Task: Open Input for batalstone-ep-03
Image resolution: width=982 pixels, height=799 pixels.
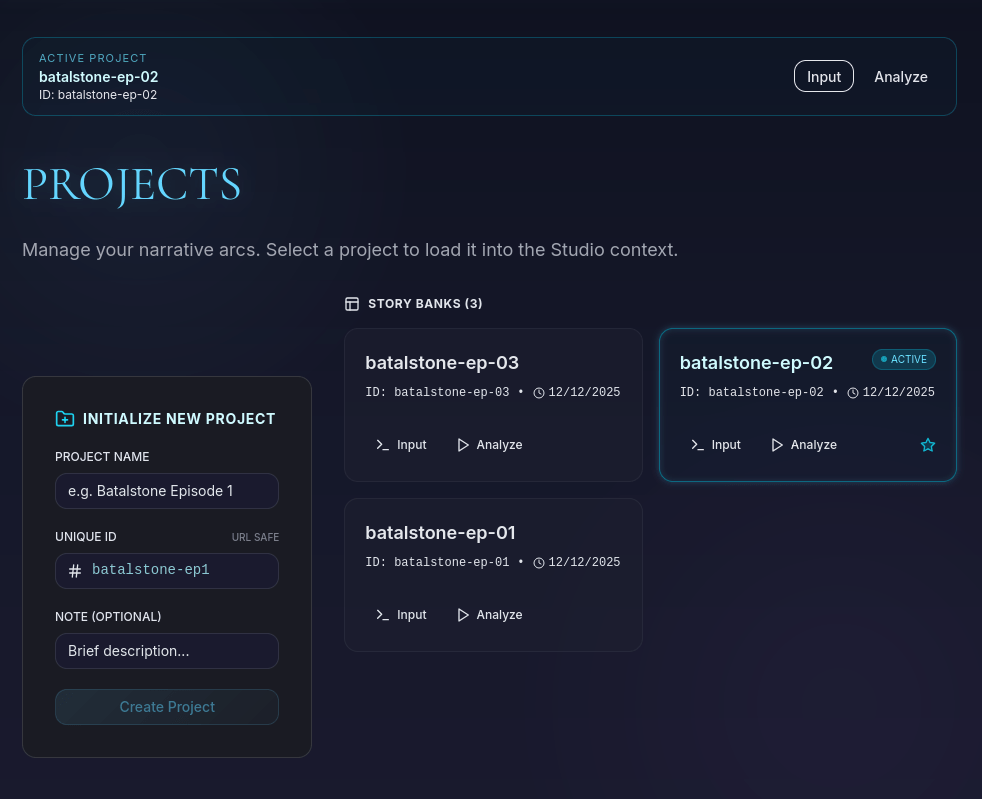Action: pyautogui.click(x=401, y=445)
